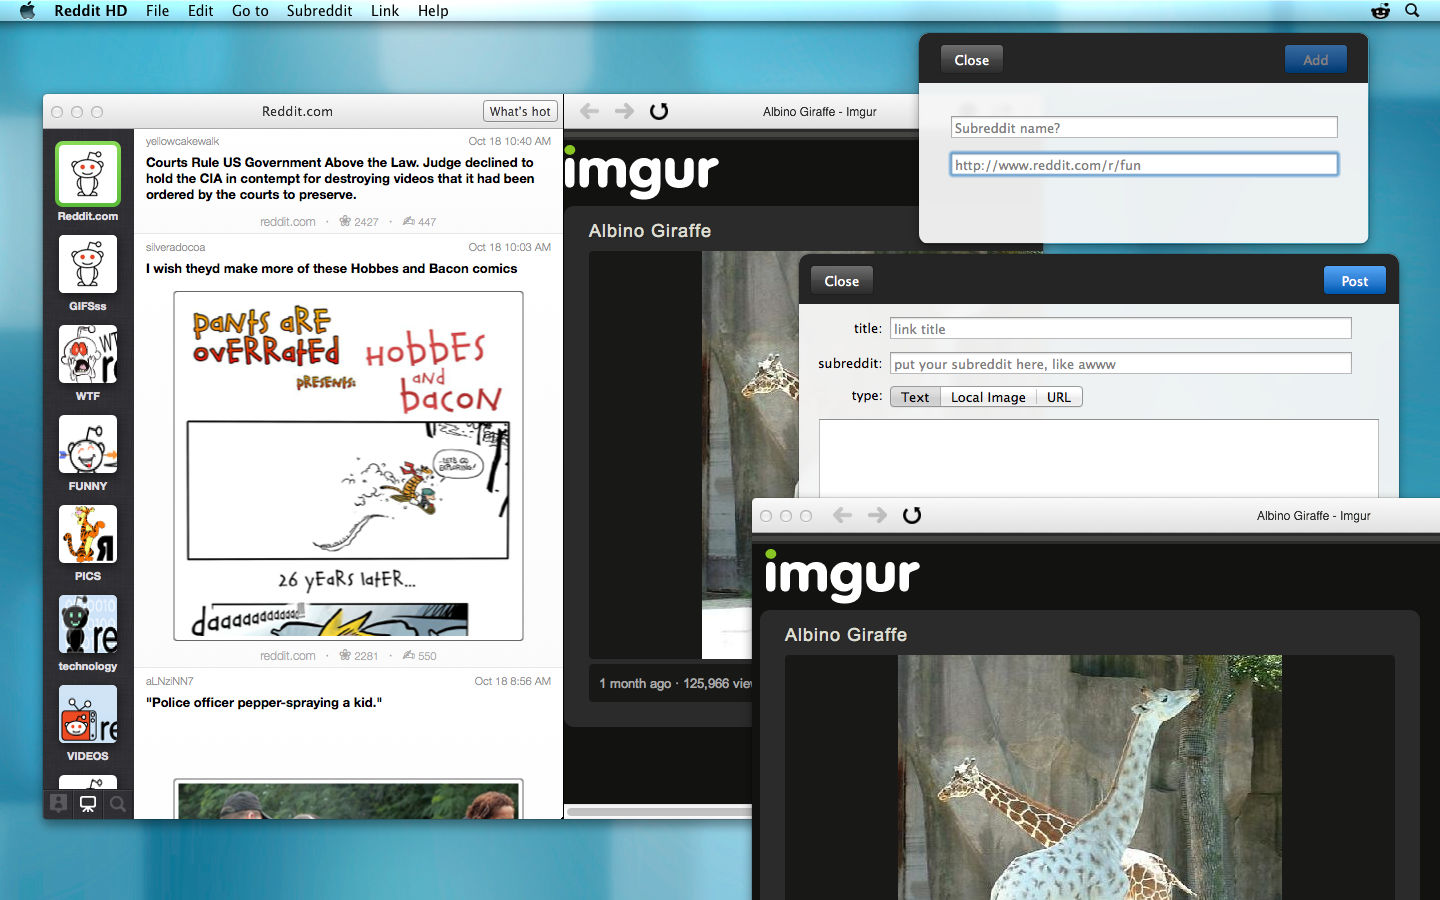Click the blue Post button
Screen dimensions: 1440x900
[x=1355, y=281]
